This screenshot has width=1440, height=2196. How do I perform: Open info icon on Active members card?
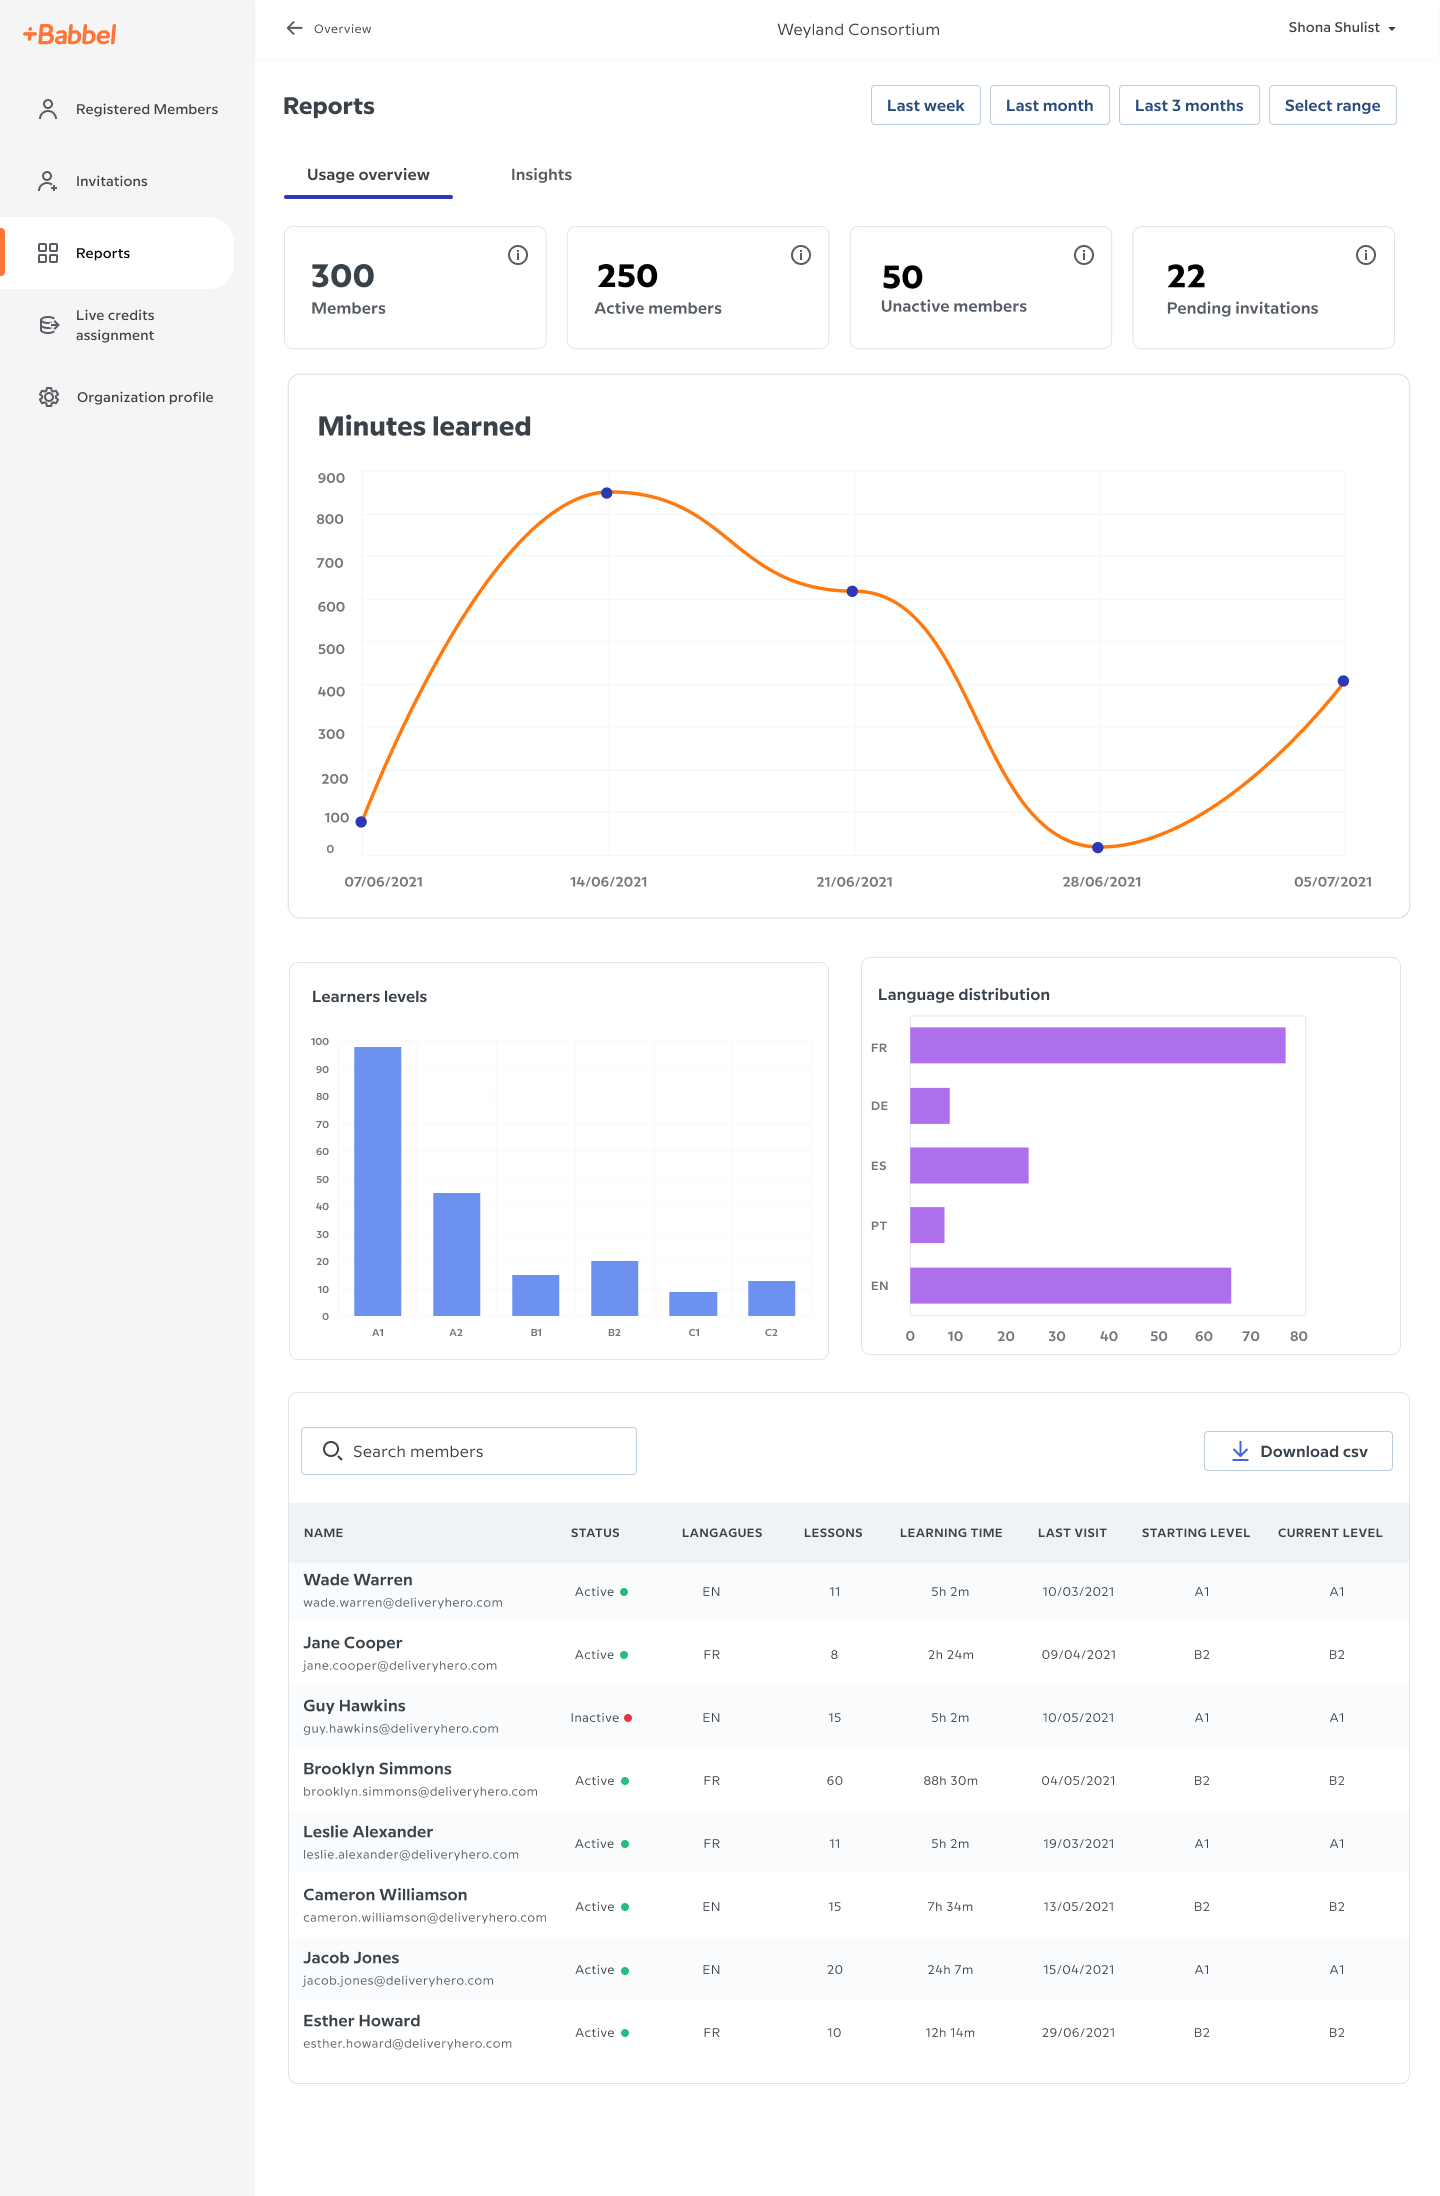point(801,255)
